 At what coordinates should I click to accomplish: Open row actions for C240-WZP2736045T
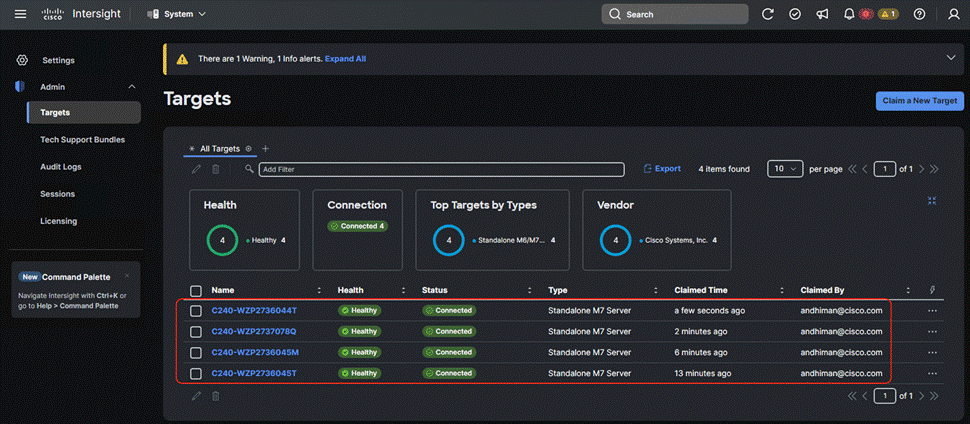[932, 373]
